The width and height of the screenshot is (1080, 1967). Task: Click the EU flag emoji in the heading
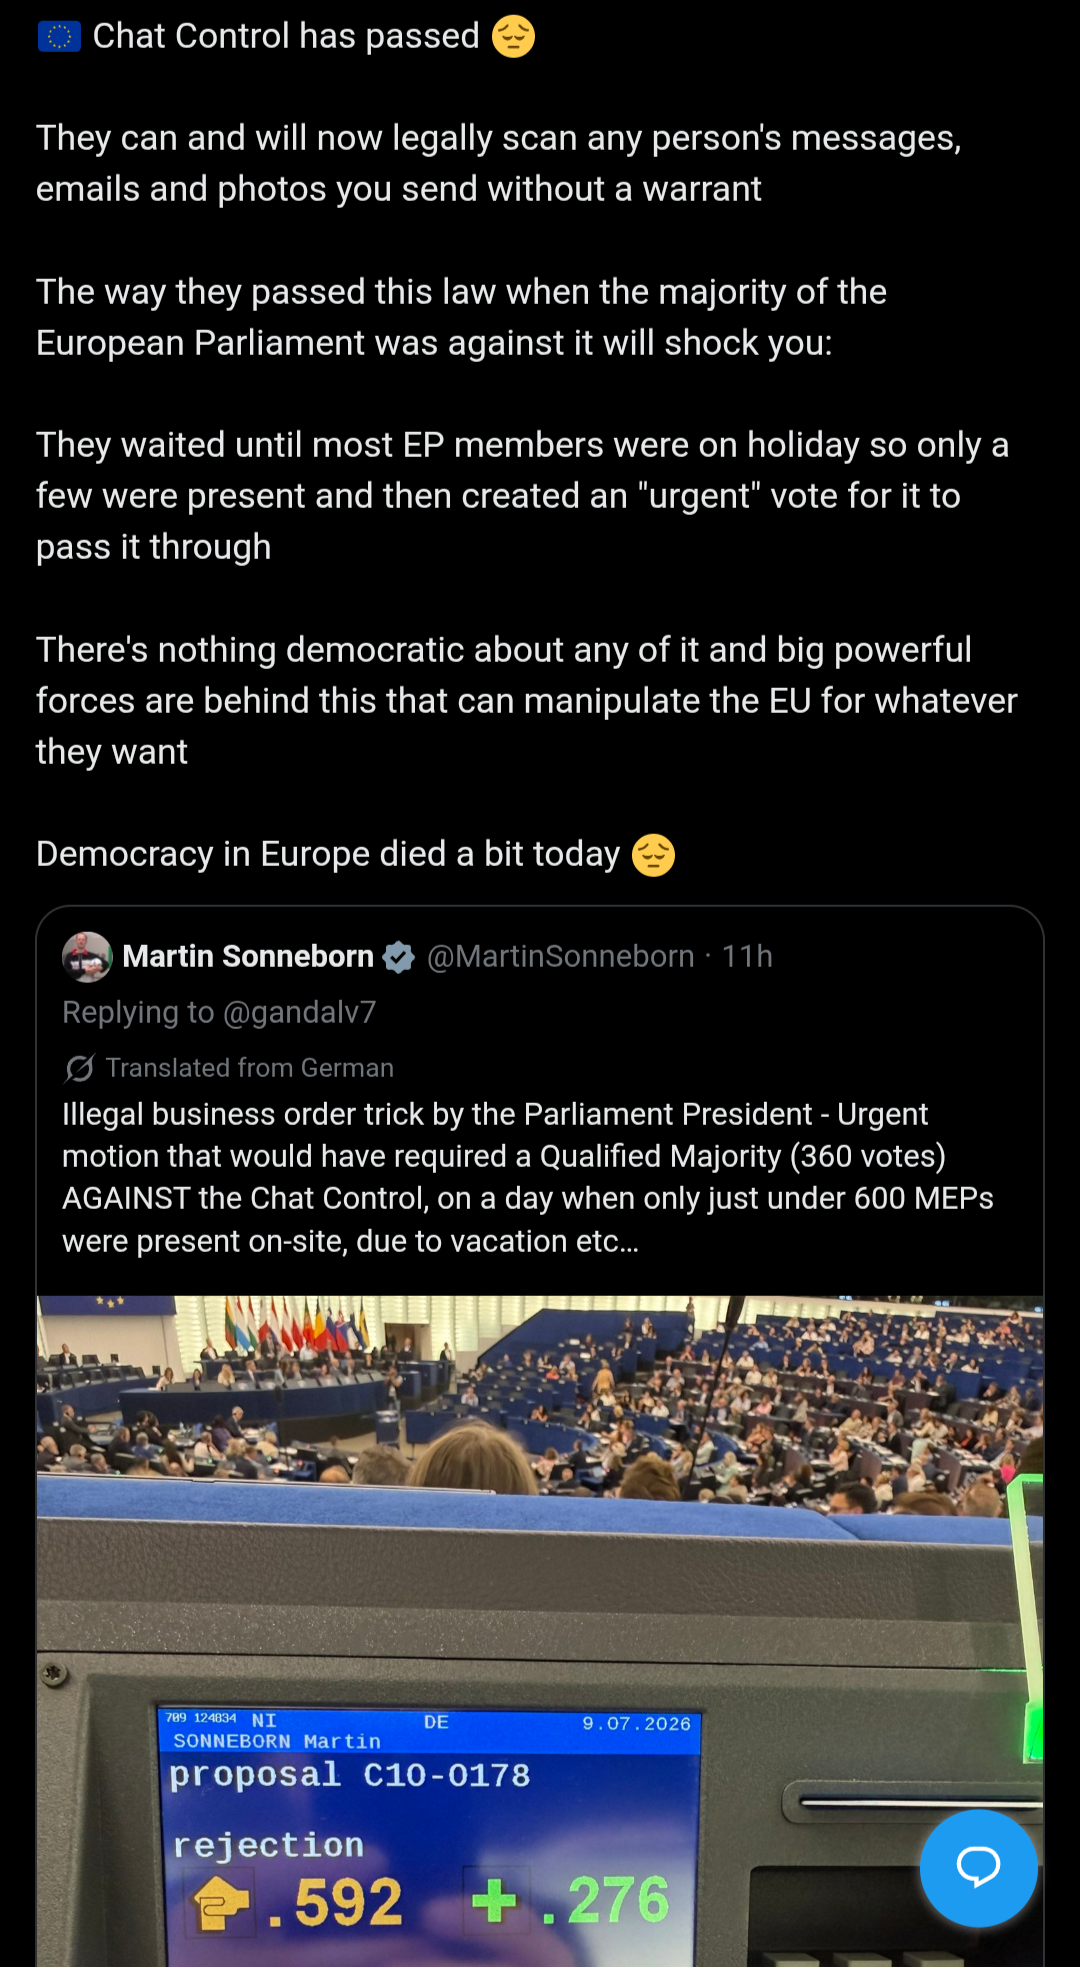(59, 37)
